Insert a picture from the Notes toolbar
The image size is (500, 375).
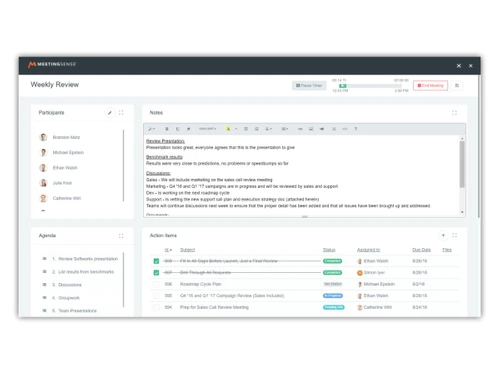tap(311, 129)
